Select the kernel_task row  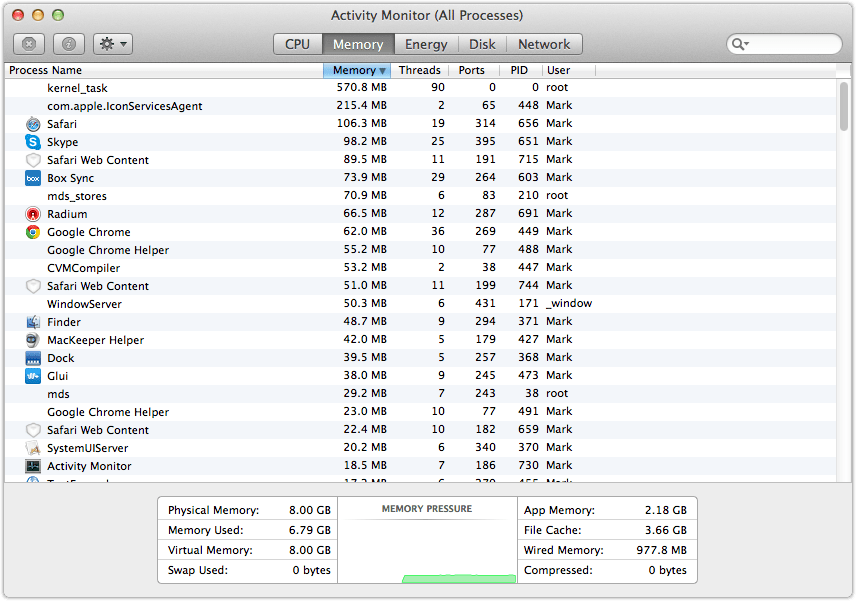[420, 88]
